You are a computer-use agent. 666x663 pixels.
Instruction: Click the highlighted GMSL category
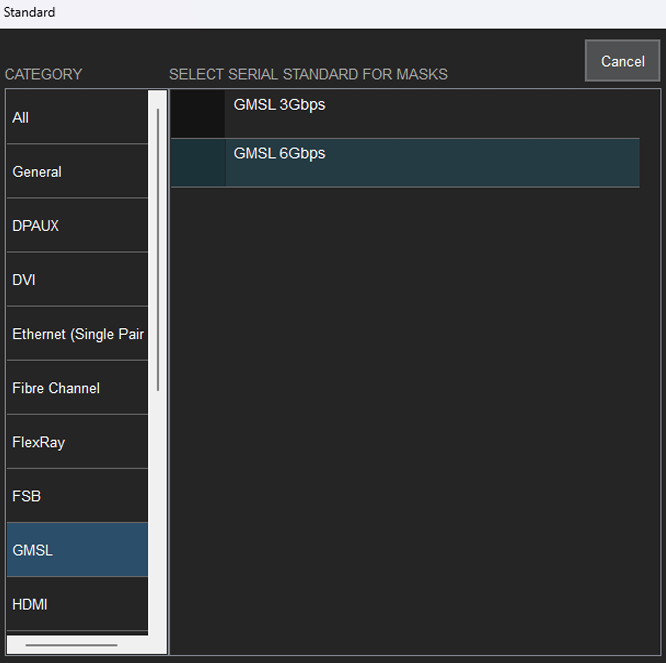pos(77,550)
